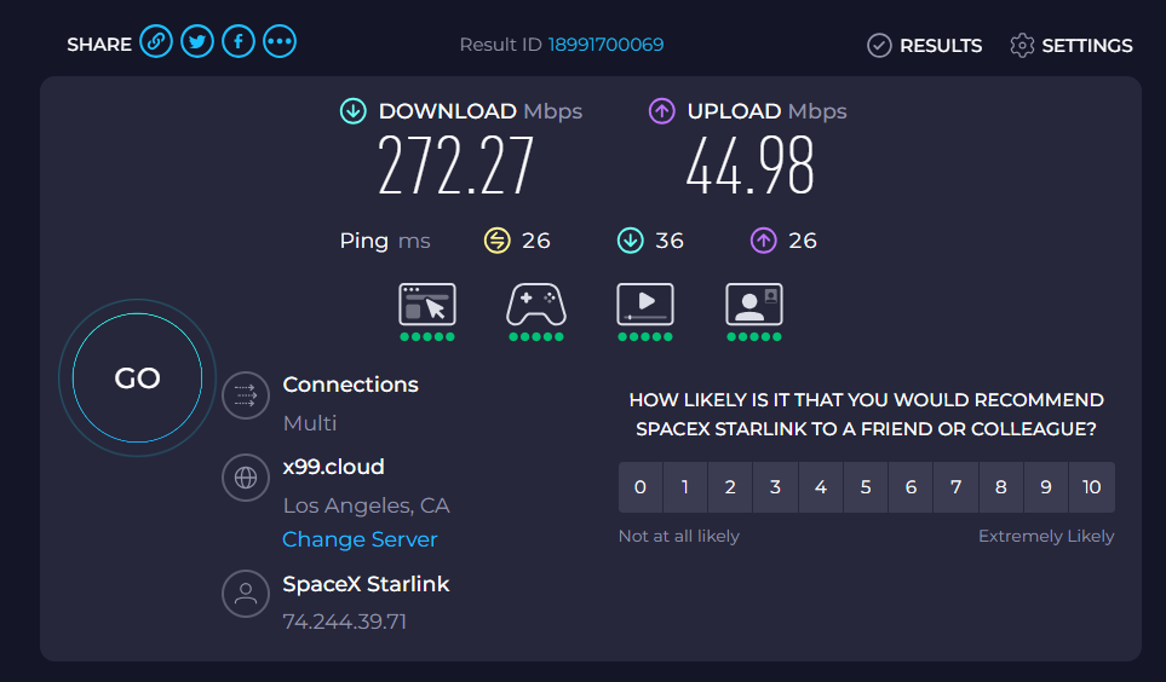The height and width of the screenshot is (682, 1166).
Task: Click the video streaming performance icon
Action: pyautogui.click(x=645, y=305)
